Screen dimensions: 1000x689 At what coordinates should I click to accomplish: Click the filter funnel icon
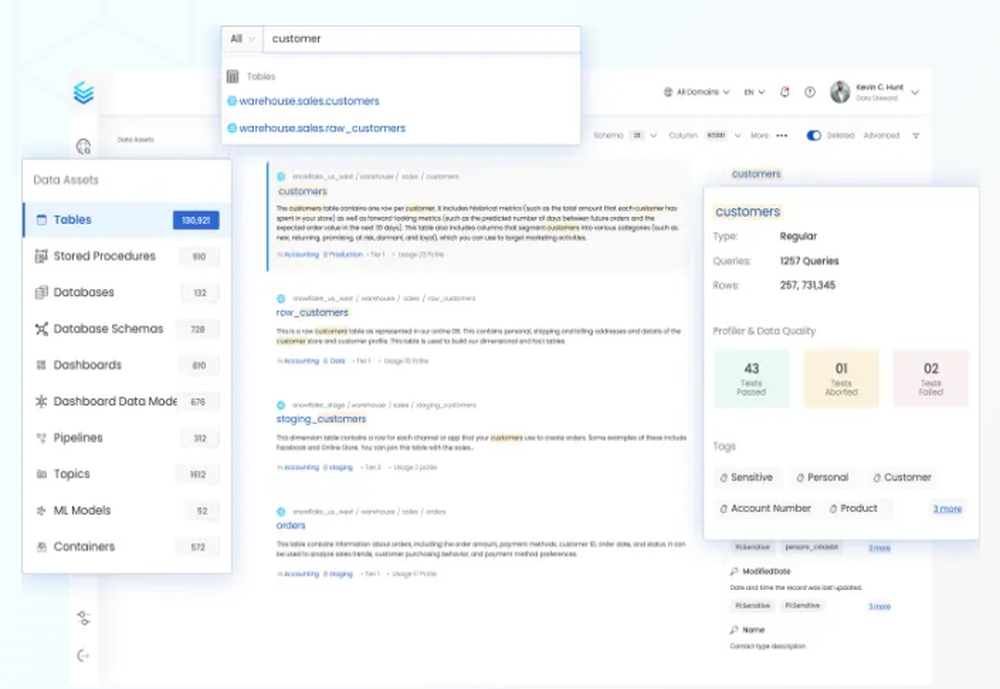coord(916,136)
